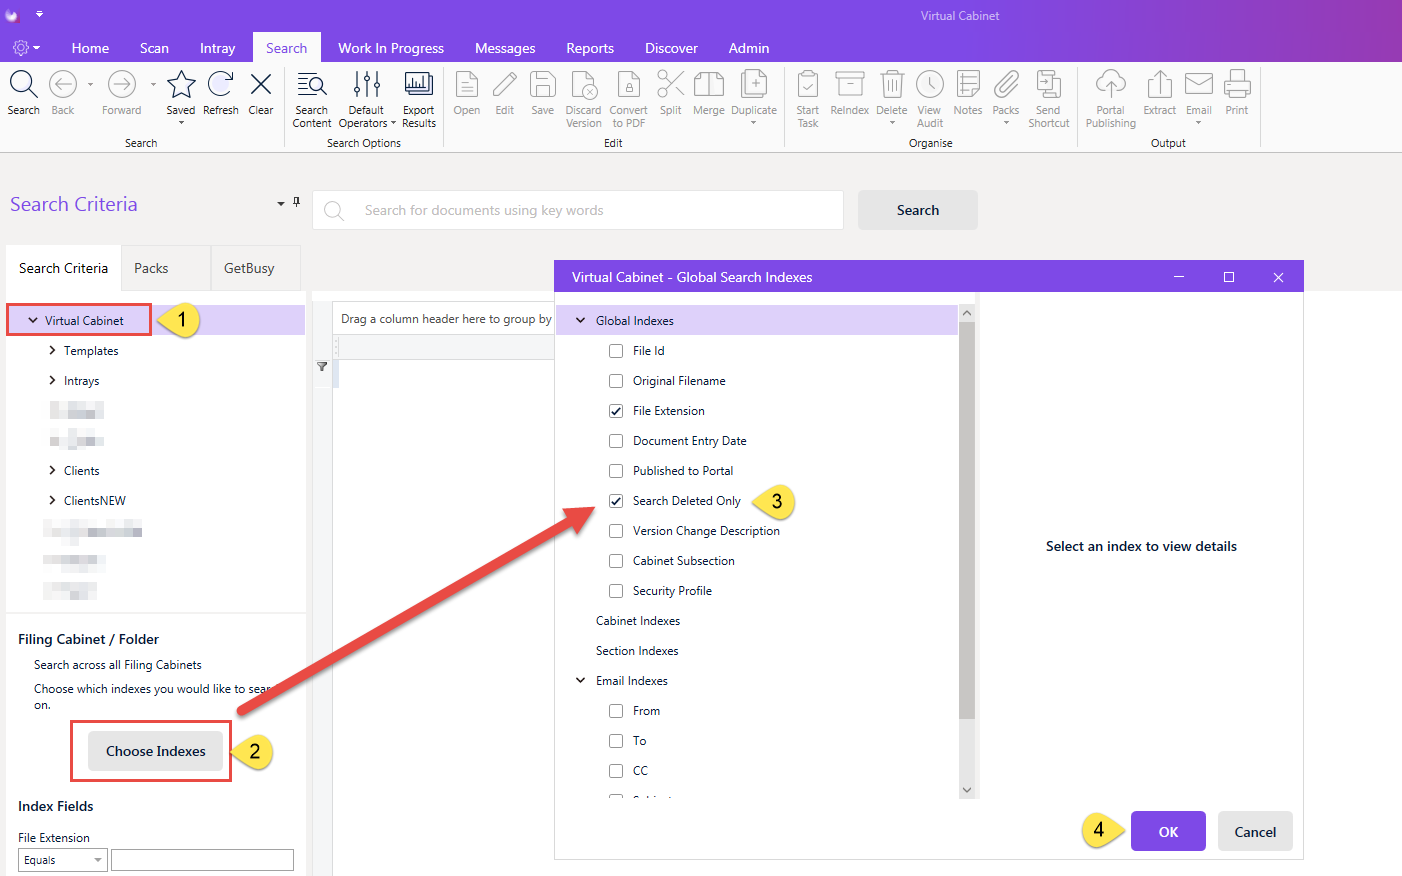Image resolution: width=1402 pixels, height=876 pixels.
Task: Select the Send Shortcut icon
Action: [x=1048, y=85]
